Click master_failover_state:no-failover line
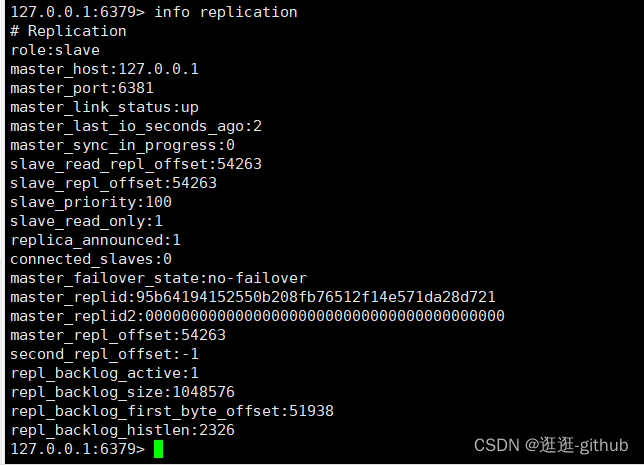 click(x=159, y=278)
